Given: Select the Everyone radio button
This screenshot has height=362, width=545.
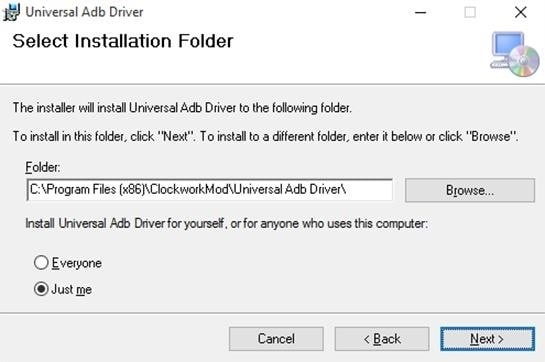Looking at the screenshot, I should pos(41,263).
